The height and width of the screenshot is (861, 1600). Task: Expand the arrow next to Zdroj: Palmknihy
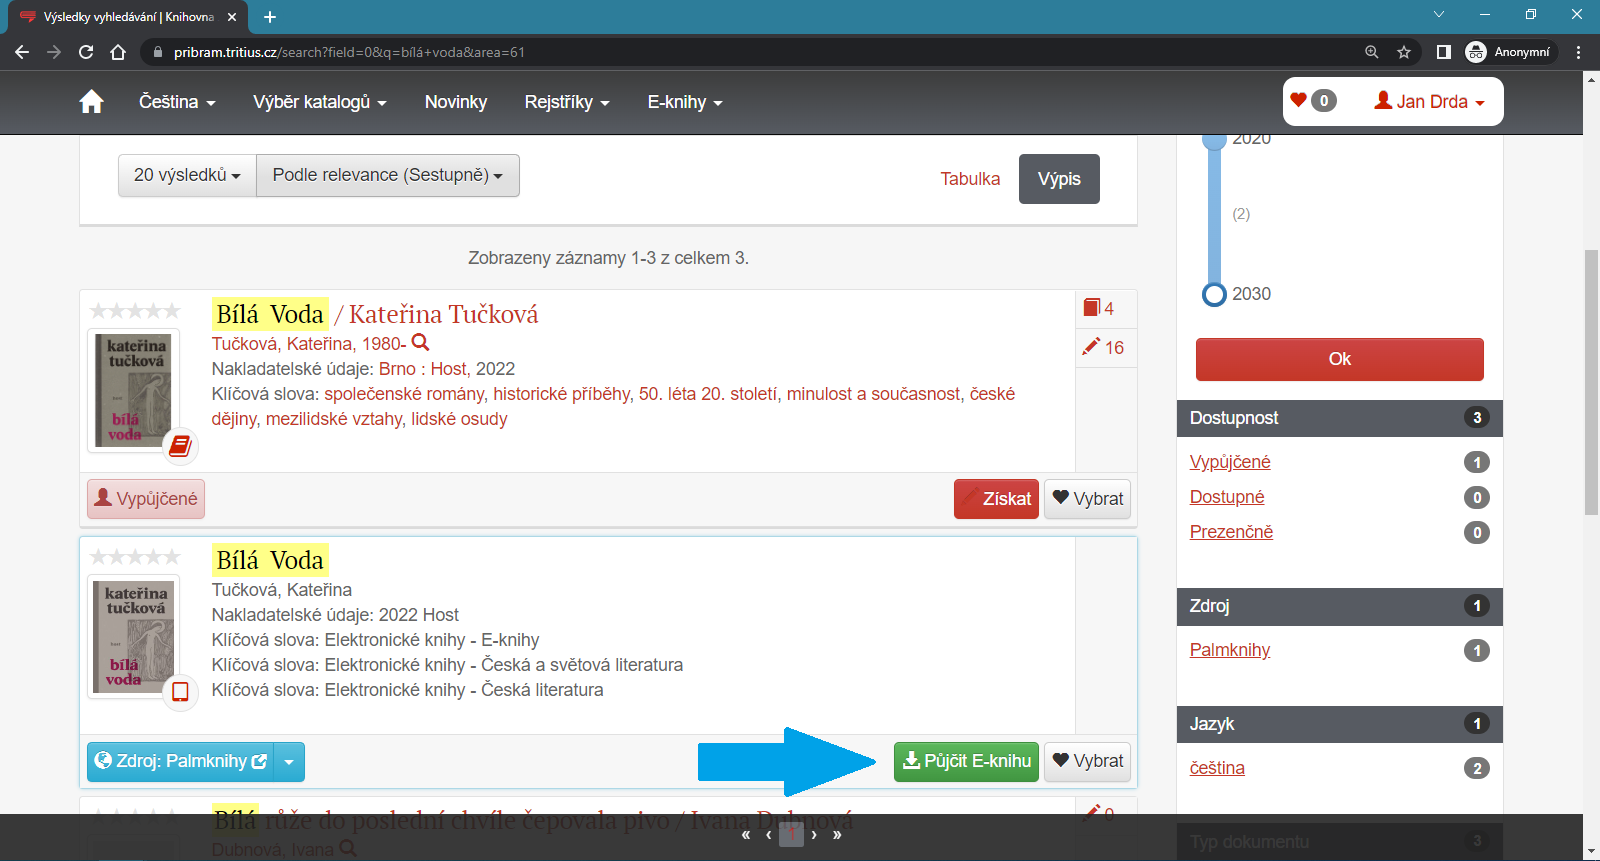pyautogui.click(x=289, y=762)
